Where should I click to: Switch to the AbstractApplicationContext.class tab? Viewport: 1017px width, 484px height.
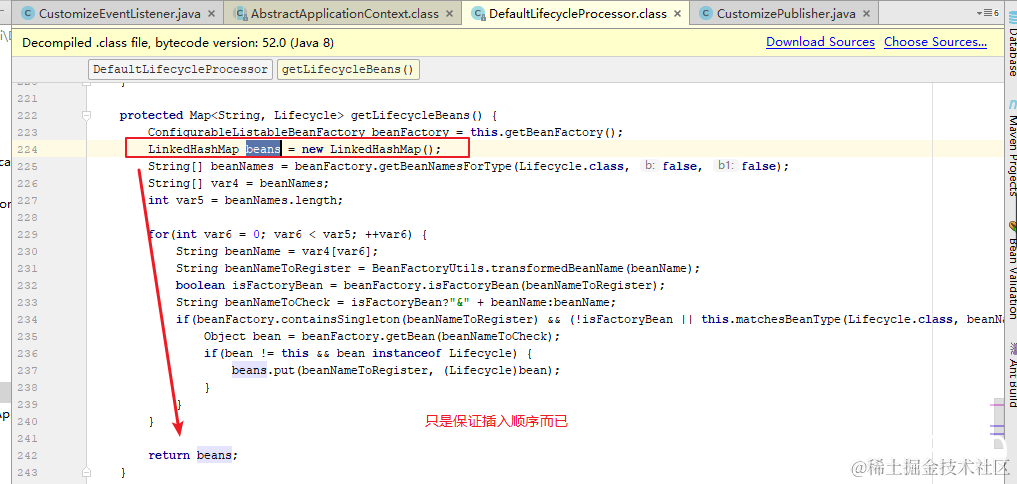point(345,13)
